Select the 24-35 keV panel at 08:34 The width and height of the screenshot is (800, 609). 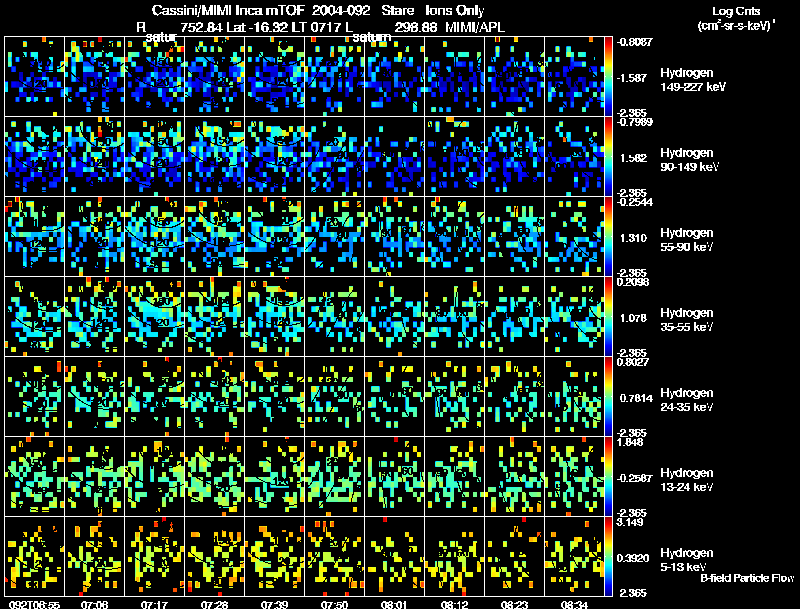click(x=574, y=397)
